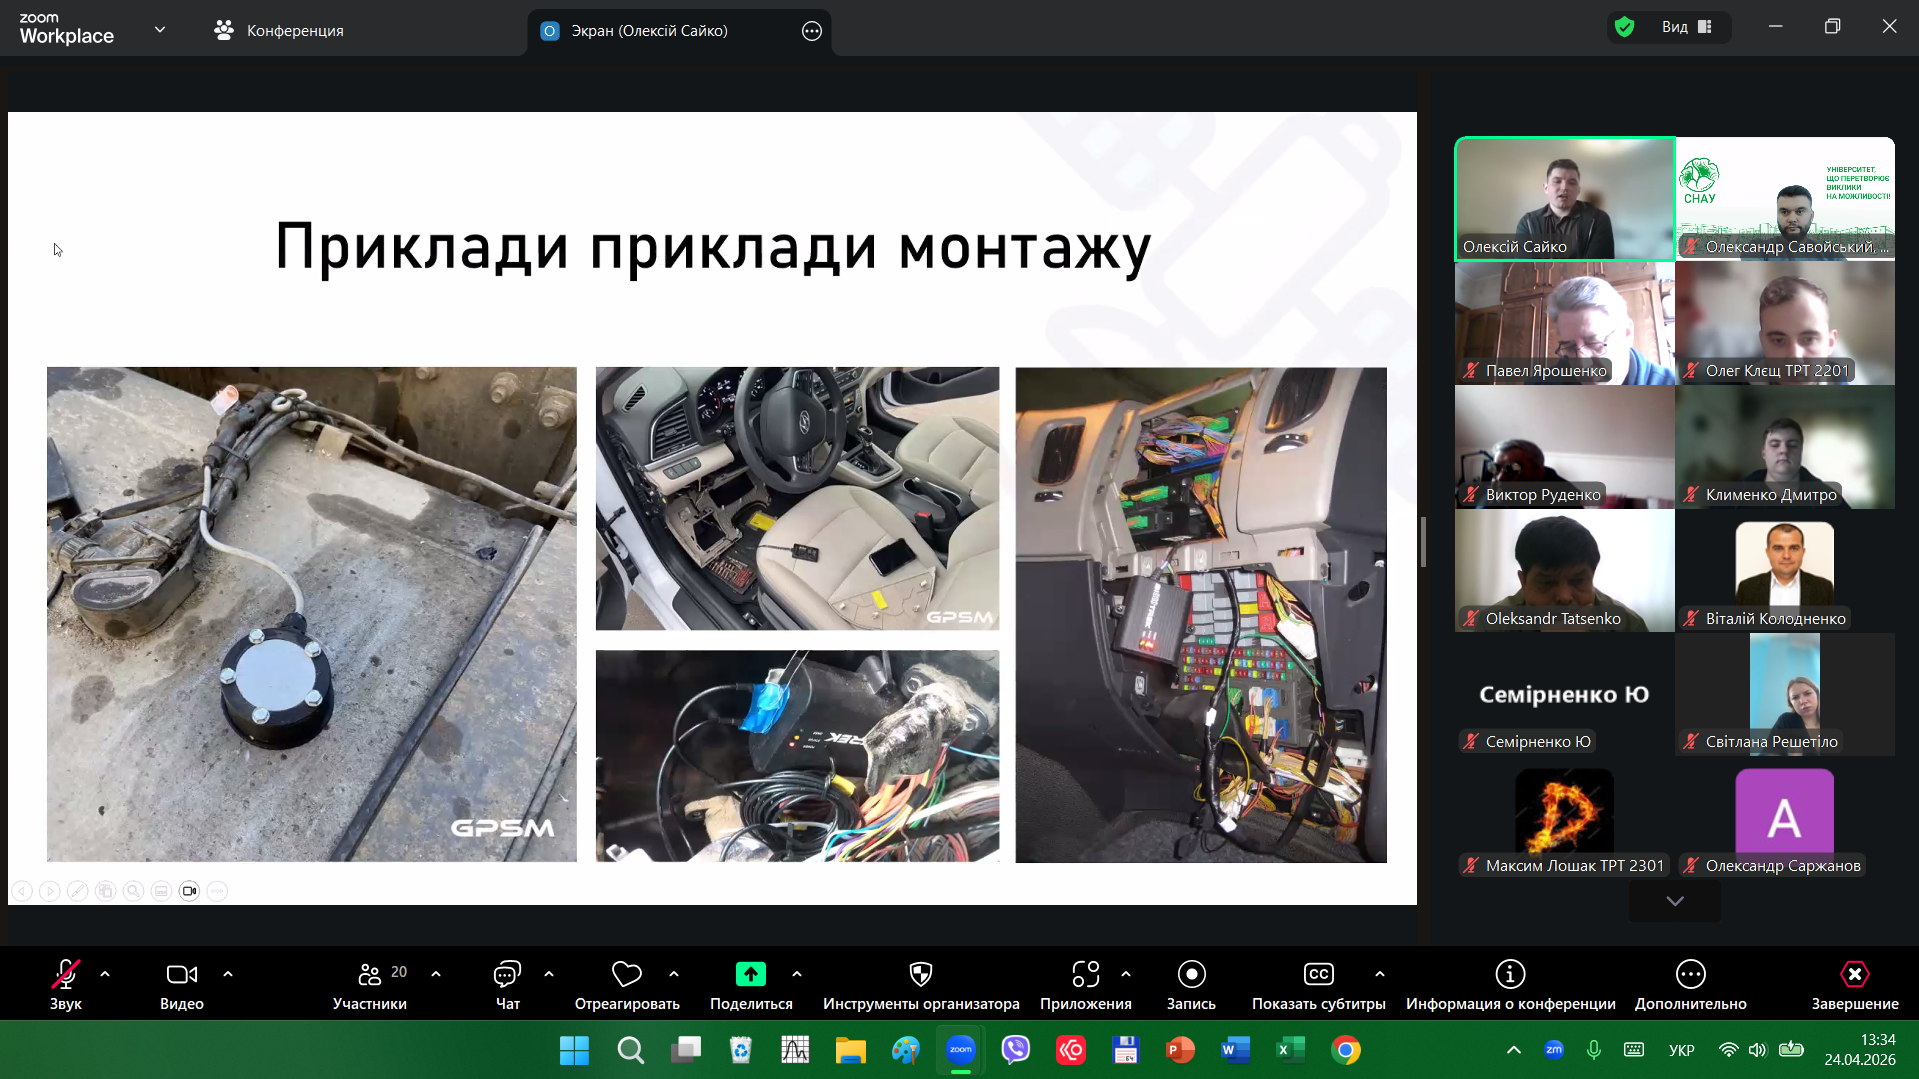Image resolution: width=1919 pixels, height=1079 pixels.
Task: Open Информация о конференции info icon
Action: [1509, 975]
